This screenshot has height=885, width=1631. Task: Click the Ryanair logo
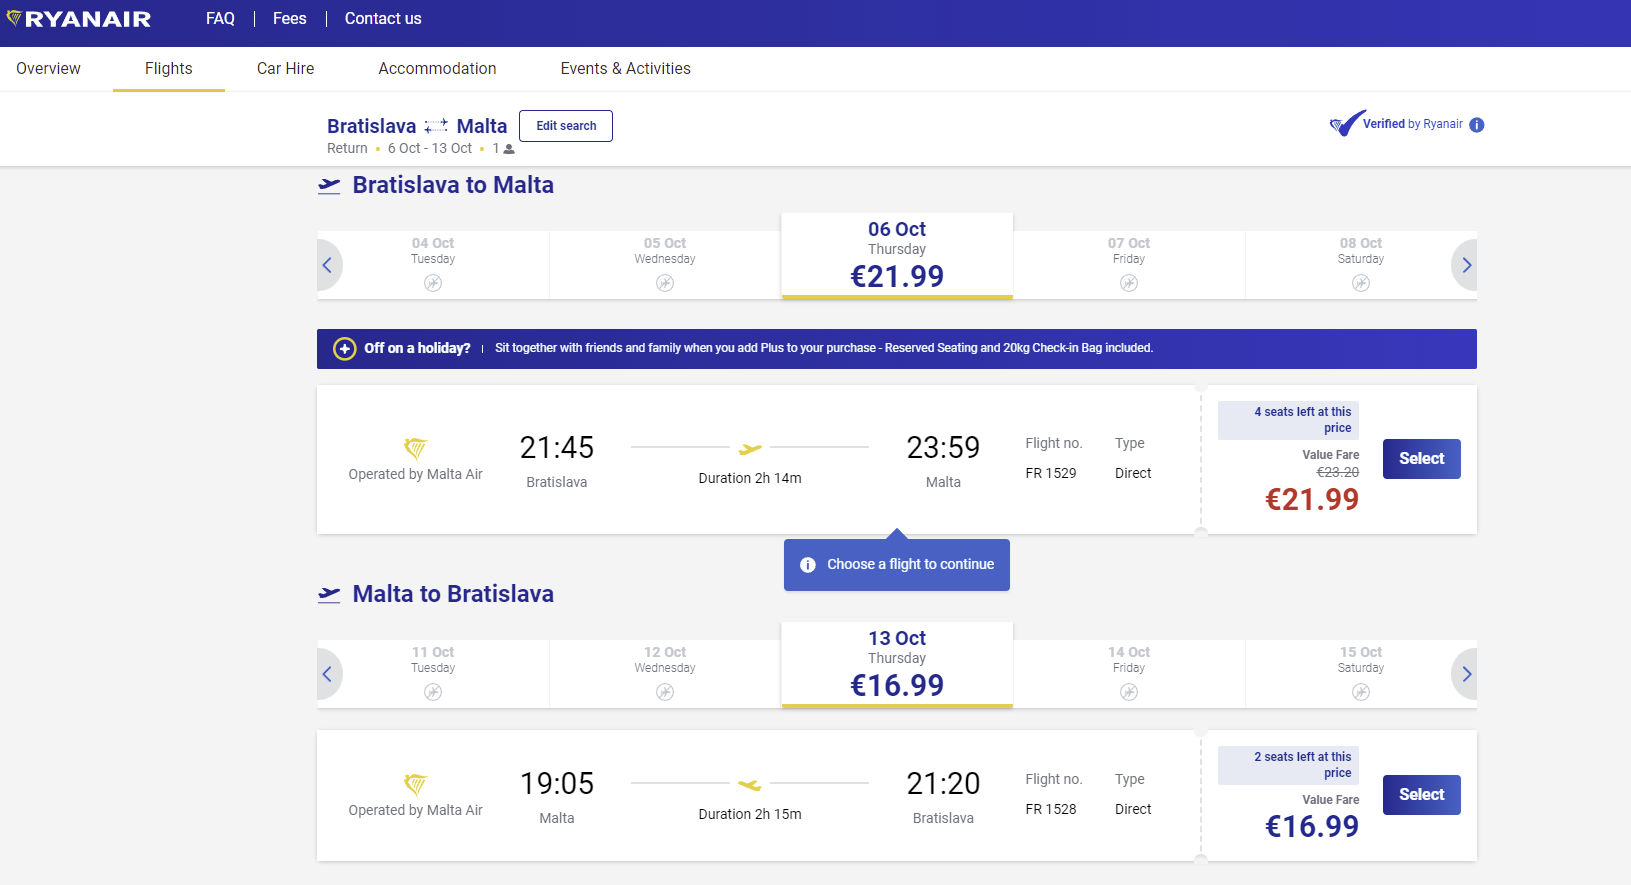click(x=79, y=19)
